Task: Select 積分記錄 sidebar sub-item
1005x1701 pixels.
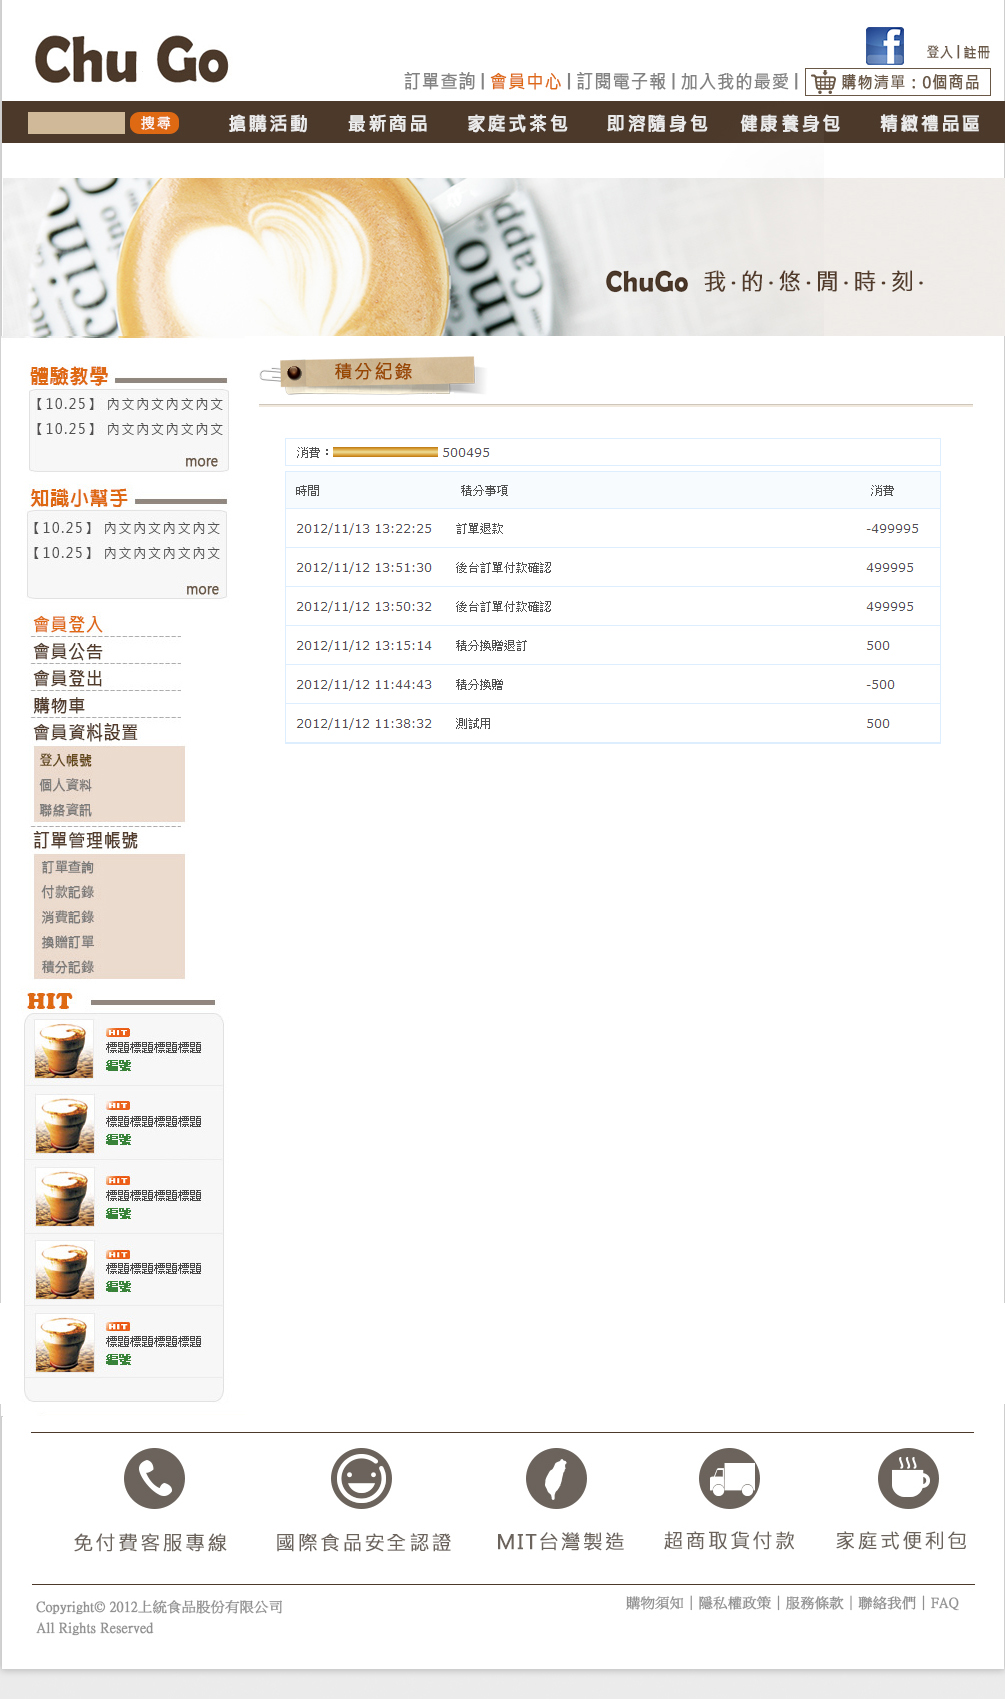Action: tap(68, 967)
